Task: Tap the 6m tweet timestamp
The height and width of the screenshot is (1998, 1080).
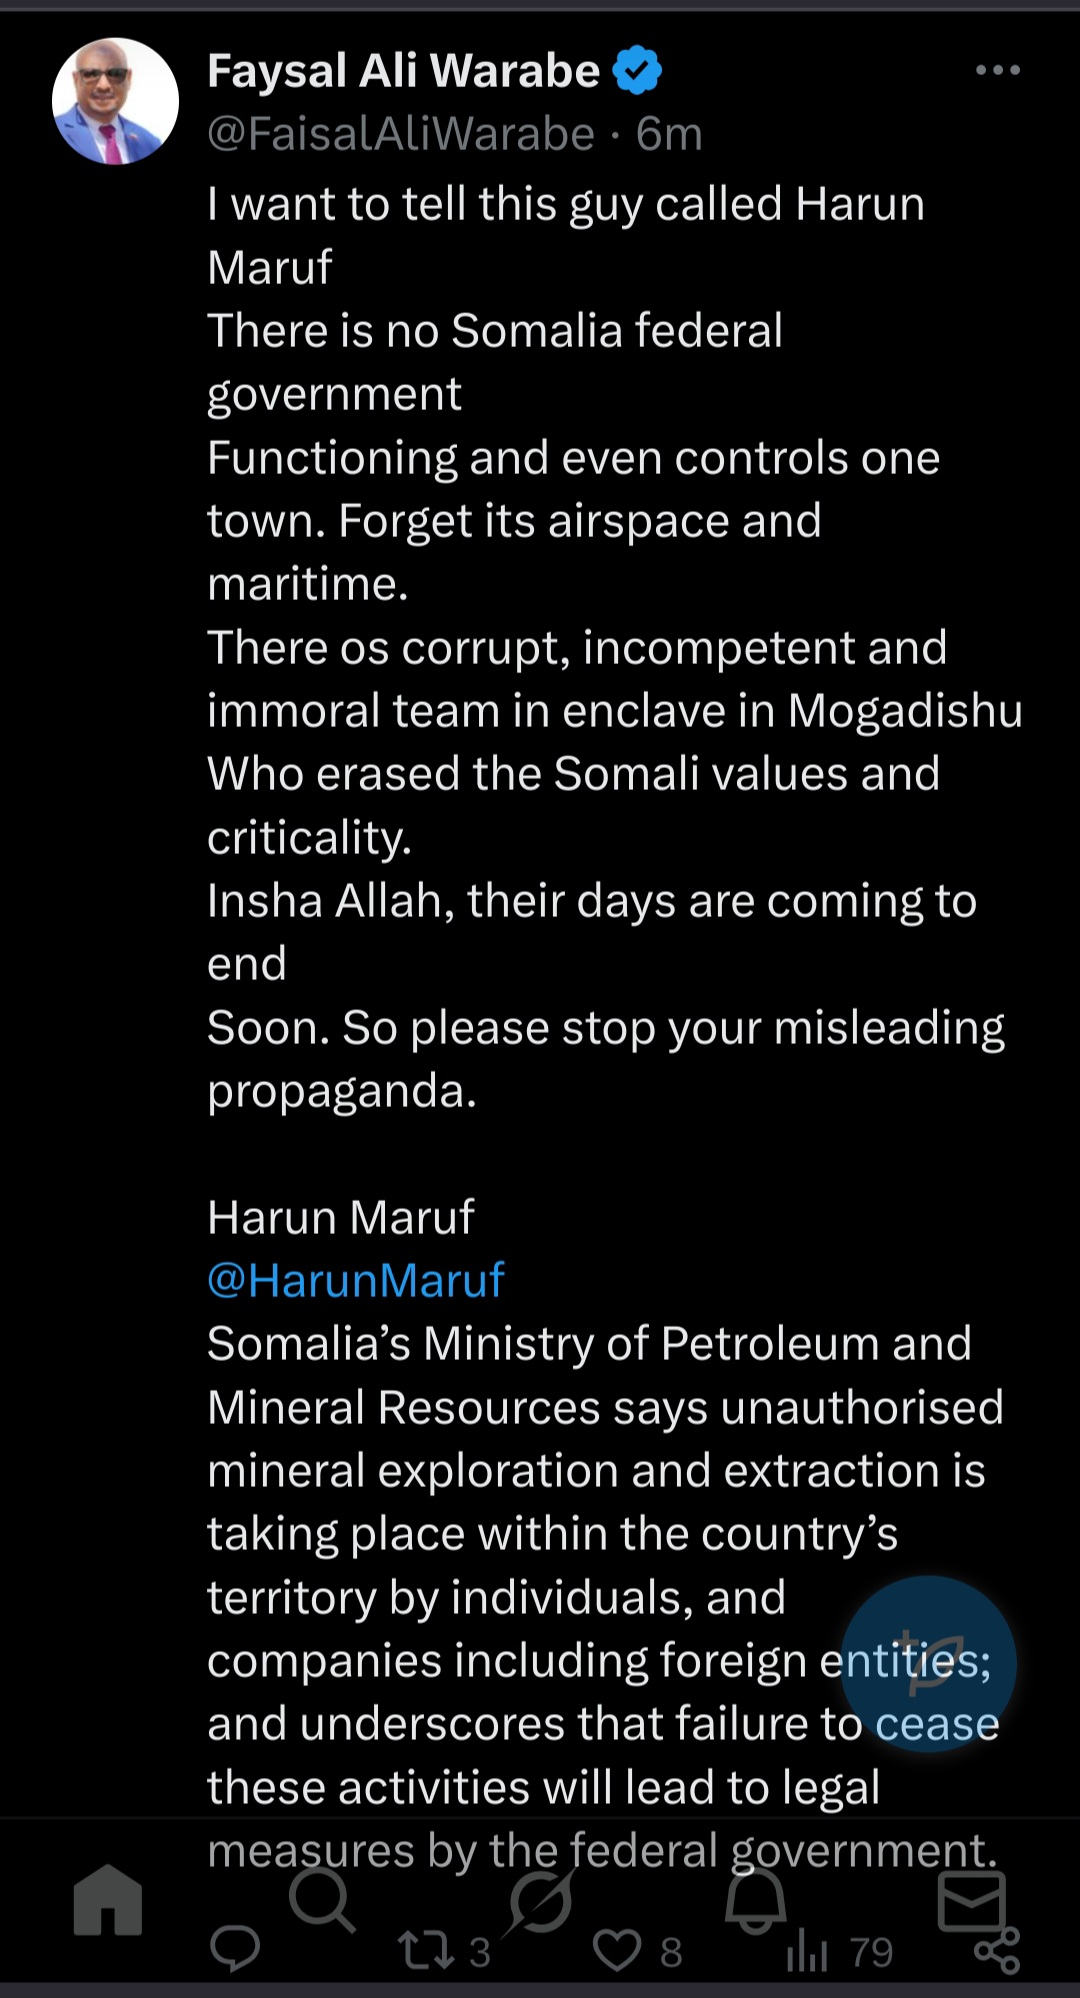Action: [669, 134]
